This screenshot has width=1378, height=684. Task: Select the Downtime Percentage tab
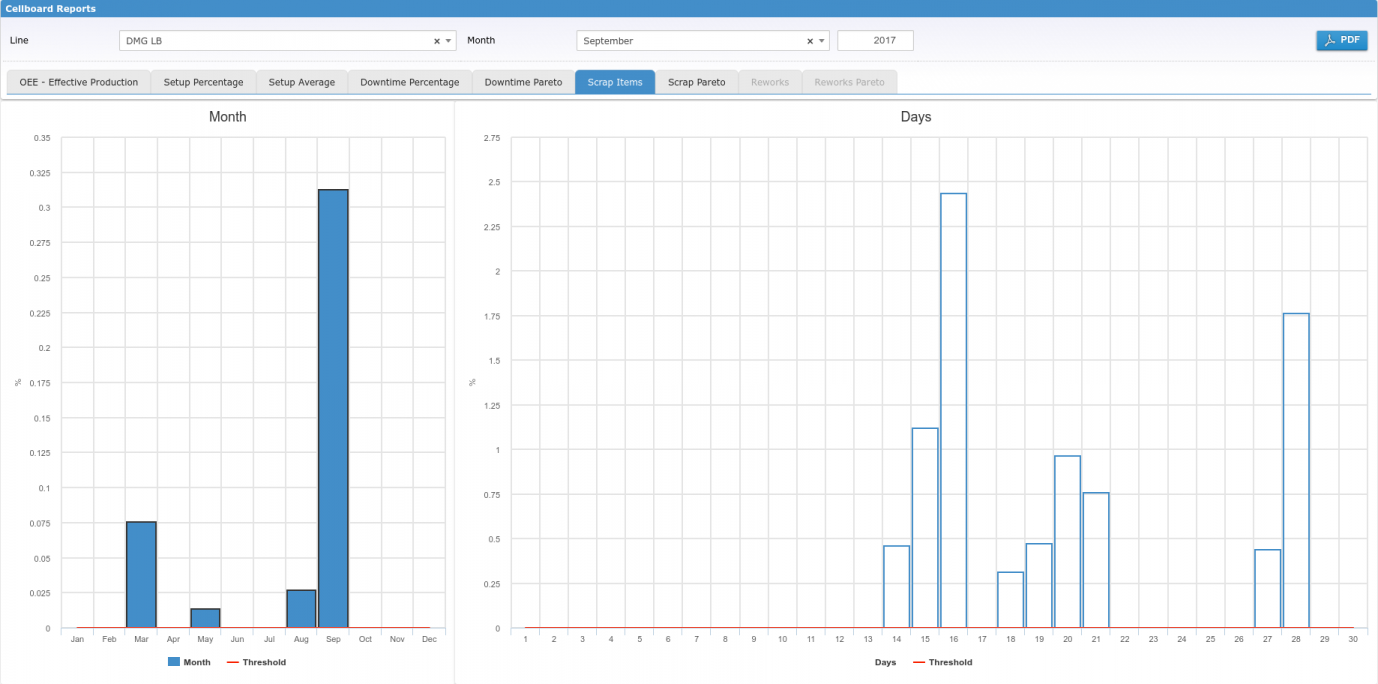coord(409,82)
